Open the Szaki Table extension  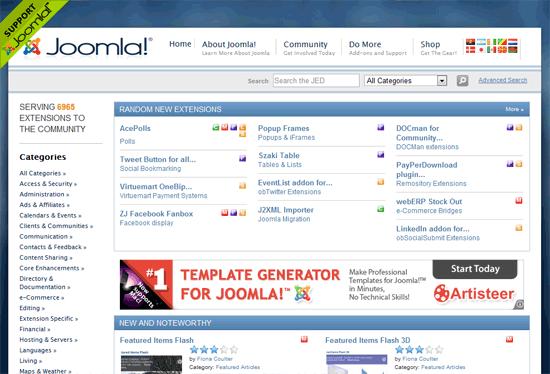[279, 155]
